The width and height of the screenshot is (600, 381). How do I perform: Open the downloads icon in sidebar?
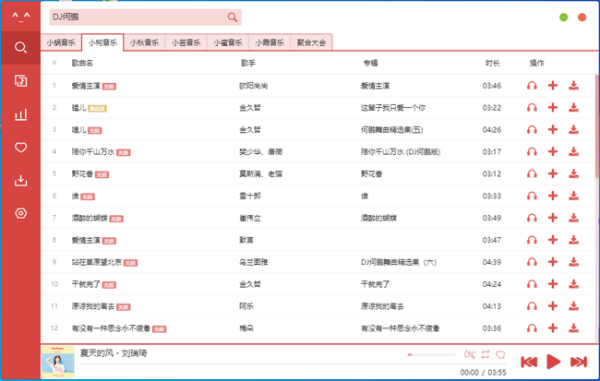click(21, 180)
